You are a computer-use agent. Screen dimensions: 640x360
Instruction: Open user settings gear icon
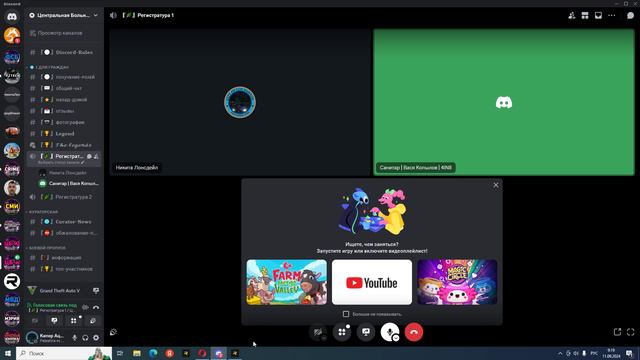(x=96, y=338)
